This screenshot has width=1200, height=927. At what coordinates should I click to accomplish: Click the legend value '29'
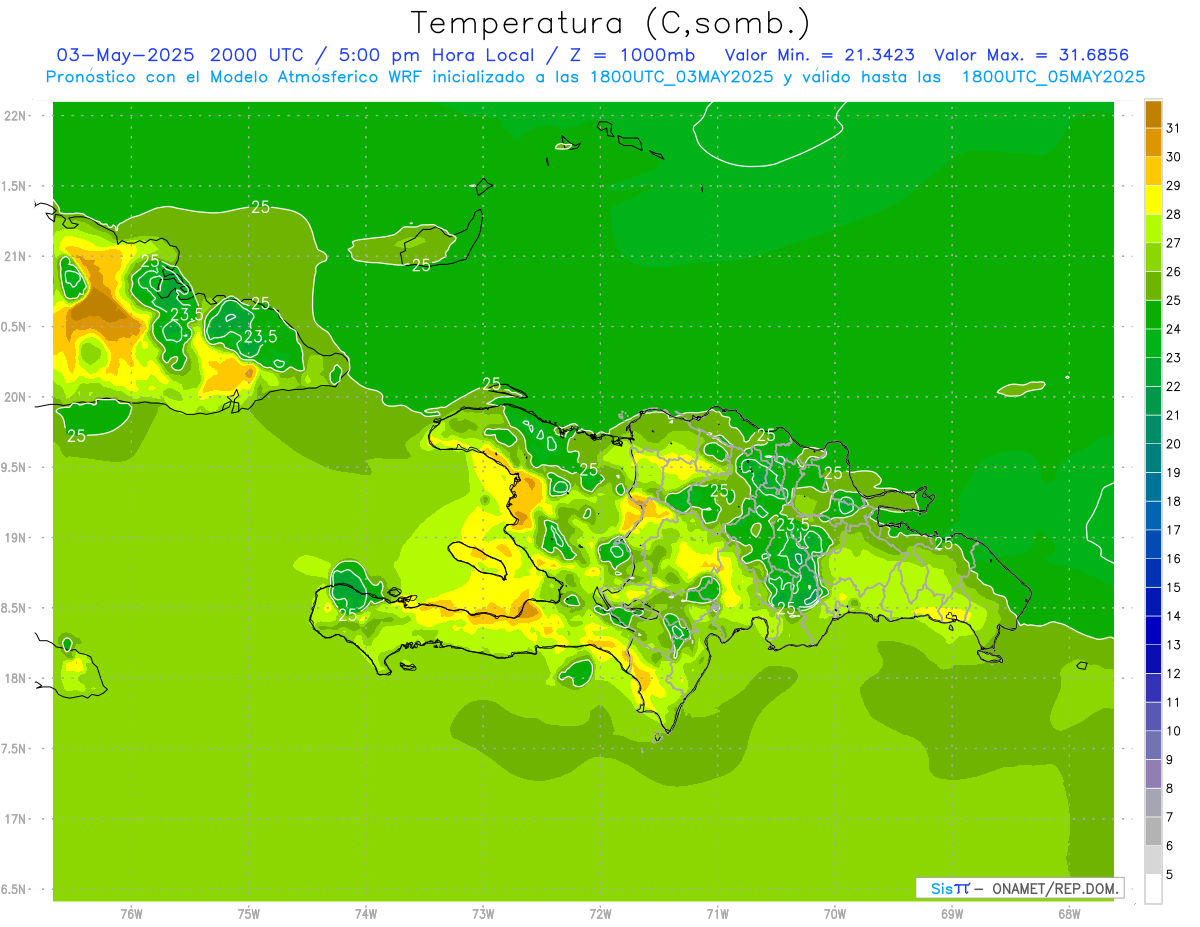pos(1173,185)
